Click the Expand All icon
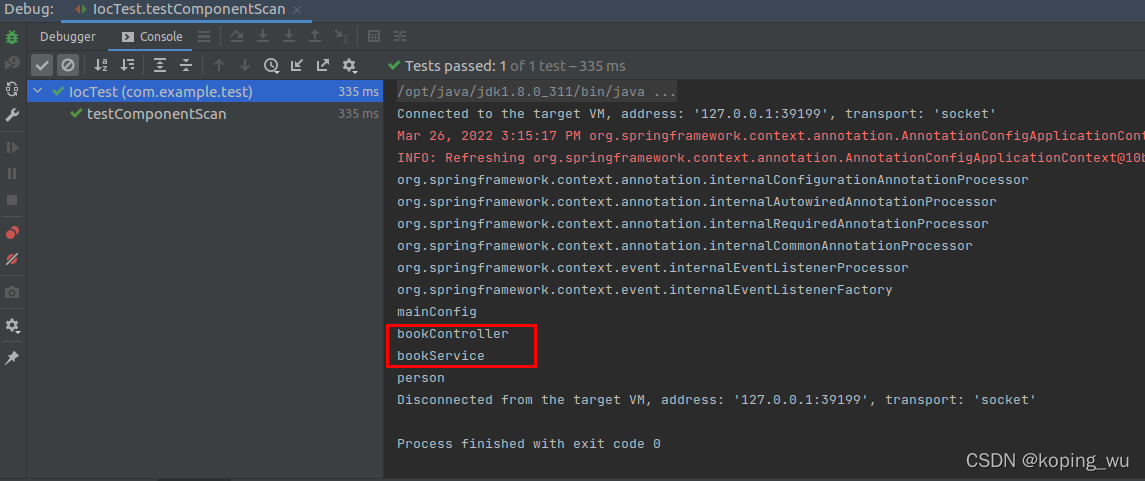The image size is (1145, 481). pyautogui.click(x=160, y=65)
